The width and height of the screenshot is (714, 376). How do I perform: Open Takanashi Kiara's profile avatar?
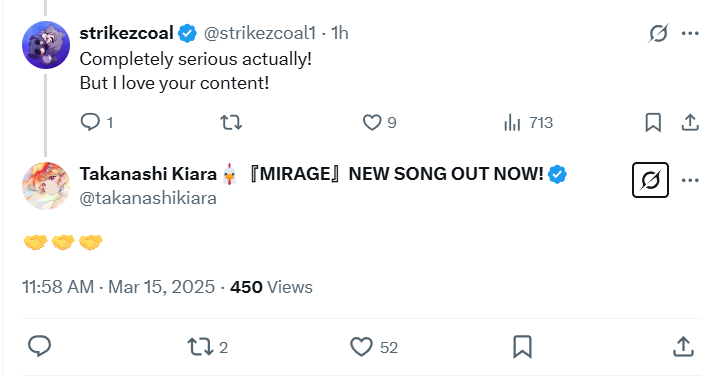point(46,186)
